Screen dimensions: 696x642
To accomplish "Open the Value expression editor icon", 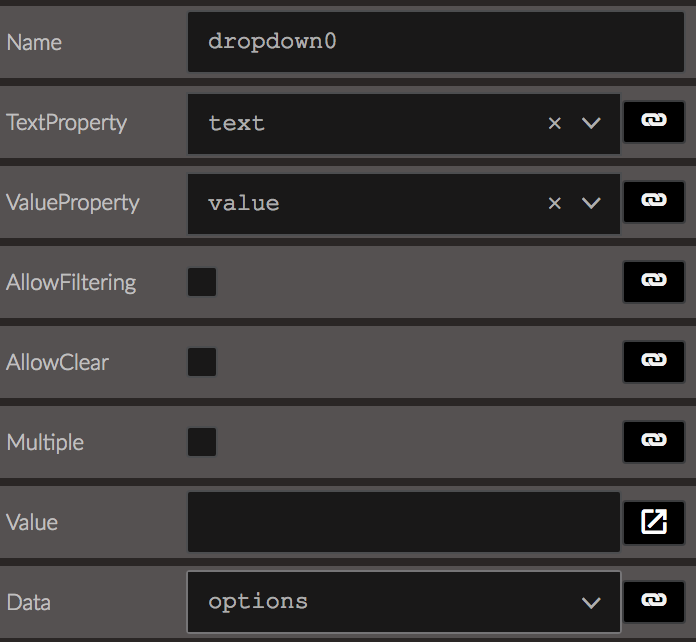I will click(654, 522).
